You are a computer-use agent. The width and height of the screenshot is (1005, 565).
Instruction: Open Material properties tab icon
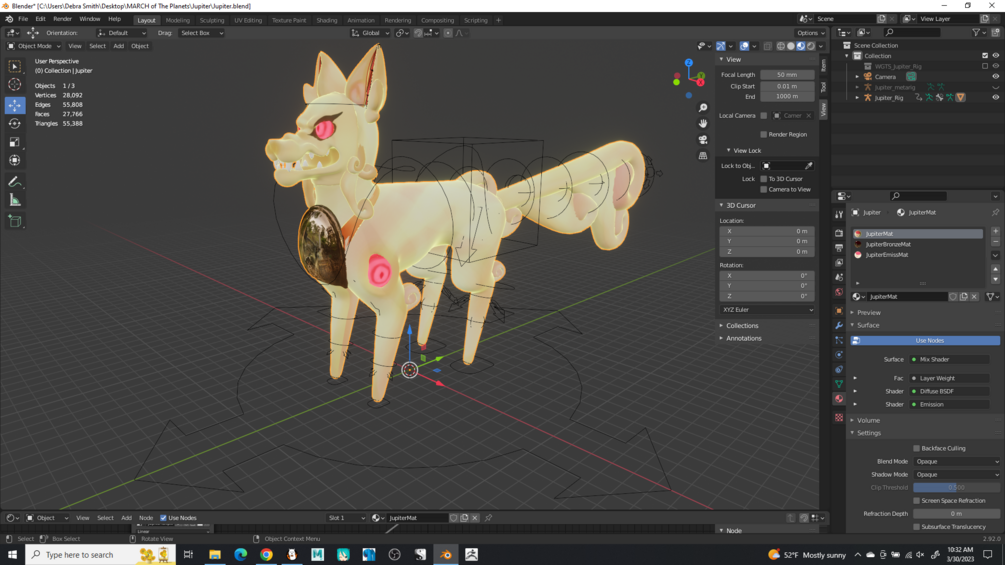839,398
